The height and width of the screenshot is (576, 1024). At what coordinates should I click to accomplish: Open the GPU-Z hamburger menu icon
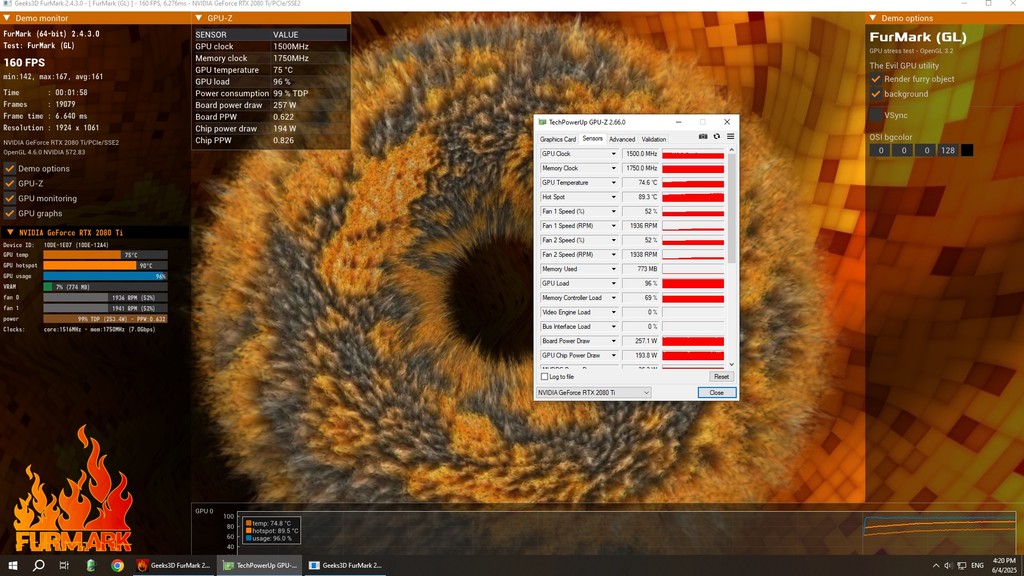pyautogui.click(x=730, y=136)
